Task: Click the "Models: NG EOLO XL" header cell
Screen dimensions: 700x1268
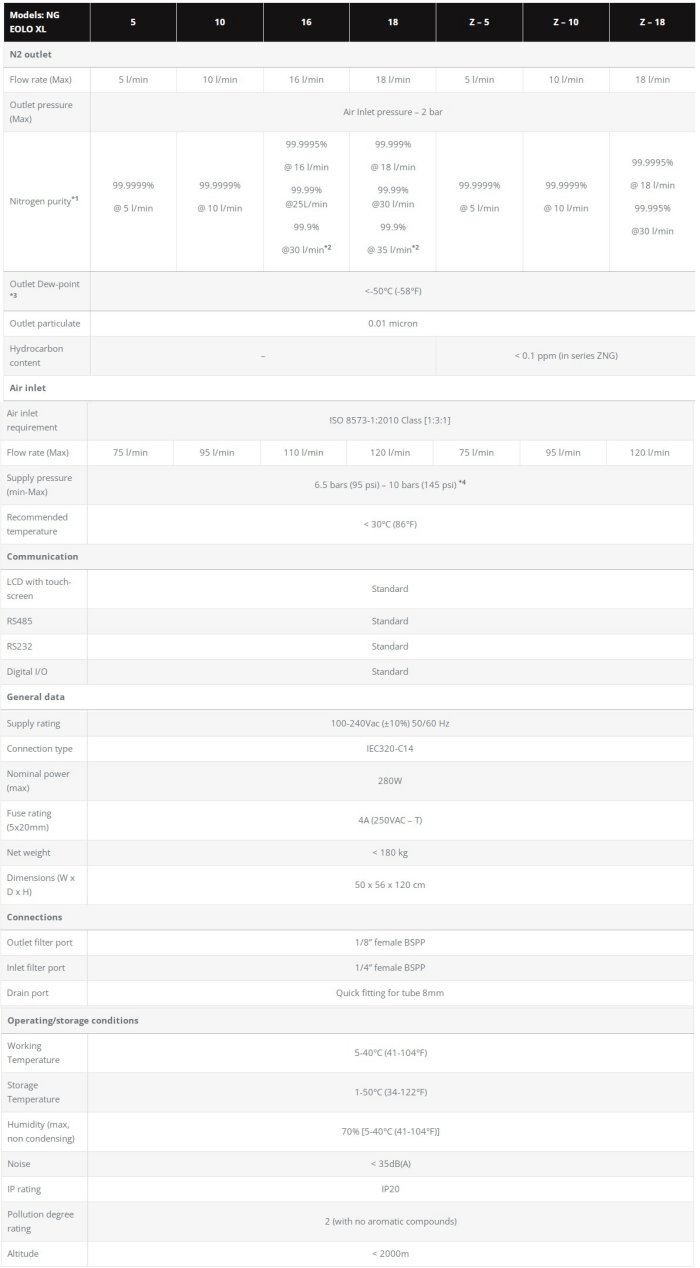Action: pyautogui.click(x=35, y=22)
